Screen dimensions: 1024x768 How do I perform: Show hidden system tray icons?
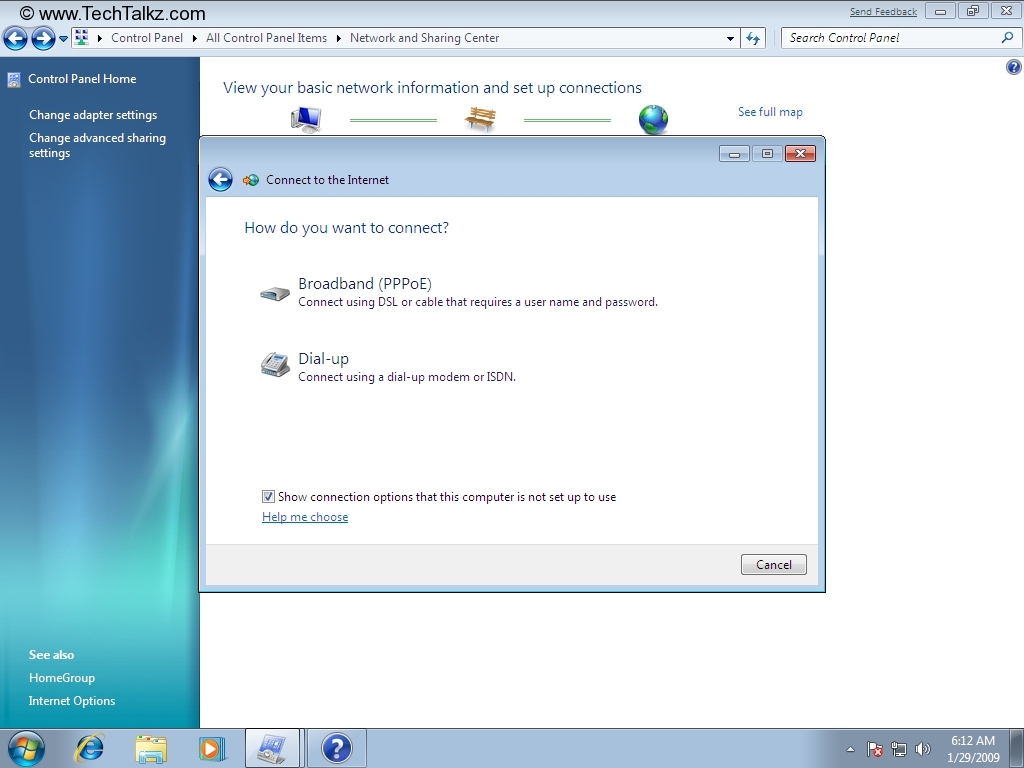coord(850,749)
